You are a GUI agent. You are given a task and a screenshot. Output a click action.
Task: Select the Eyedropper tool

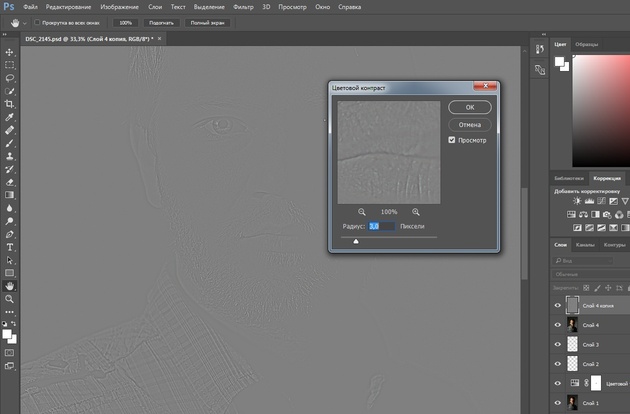[x=10, y=117]
